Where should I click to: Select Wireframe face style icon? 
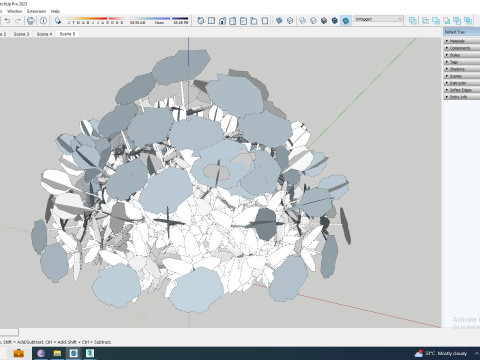point(302,21)
